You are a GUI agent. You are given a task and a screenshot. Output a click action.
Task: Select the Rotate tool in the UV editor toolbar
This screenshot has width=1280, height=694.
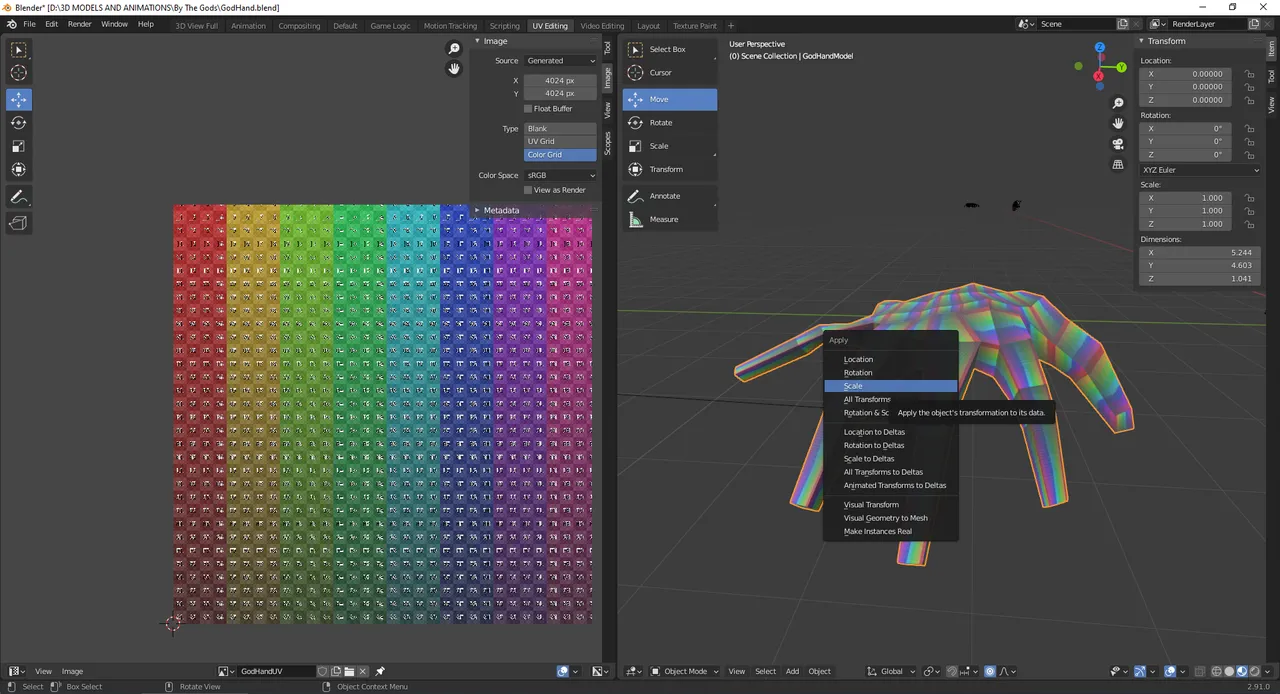click(18, 122)
